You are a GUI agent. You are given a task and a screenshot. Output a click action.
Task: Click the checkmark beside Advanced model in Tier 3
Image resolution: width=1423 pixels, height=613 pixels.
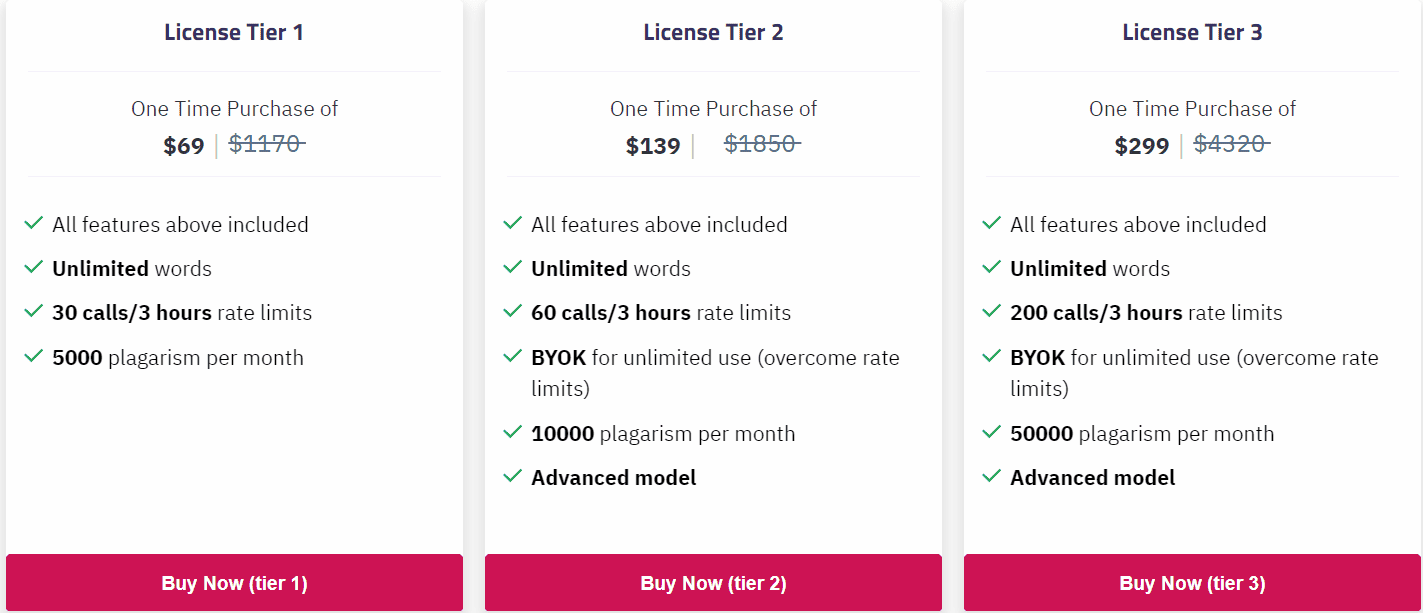[x=991, y=477]
